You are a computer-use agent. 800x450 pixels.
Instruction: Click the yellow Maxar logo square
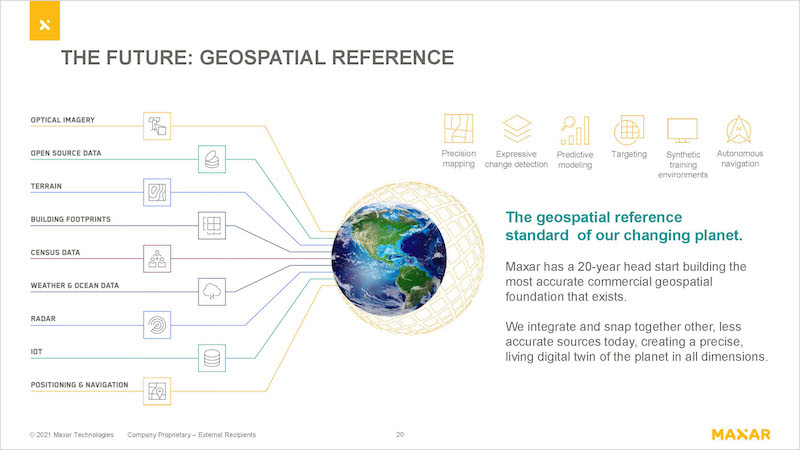pyautogui.click(x=45, y=20)
